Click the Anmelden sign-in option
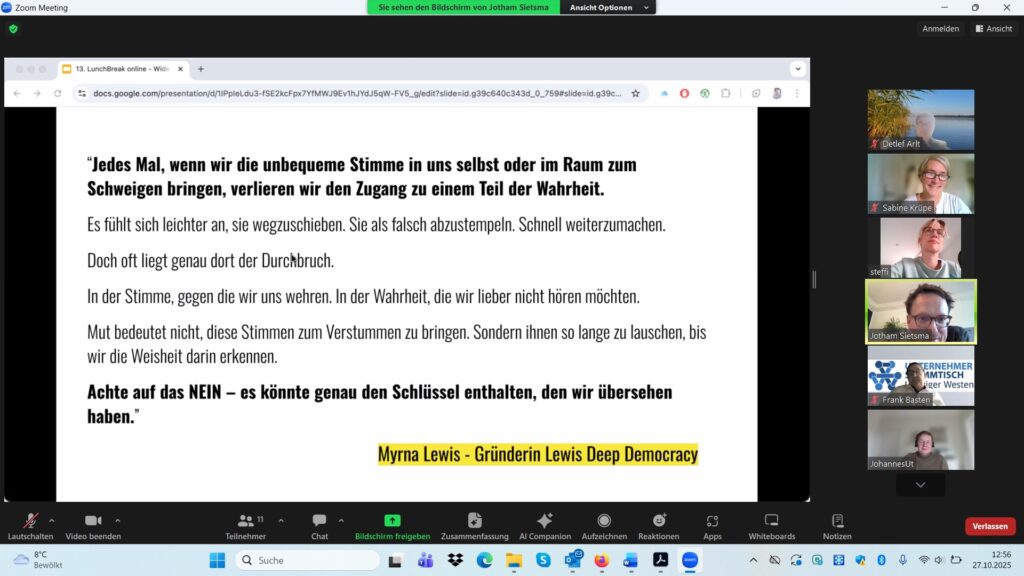 tap(940, 29)
